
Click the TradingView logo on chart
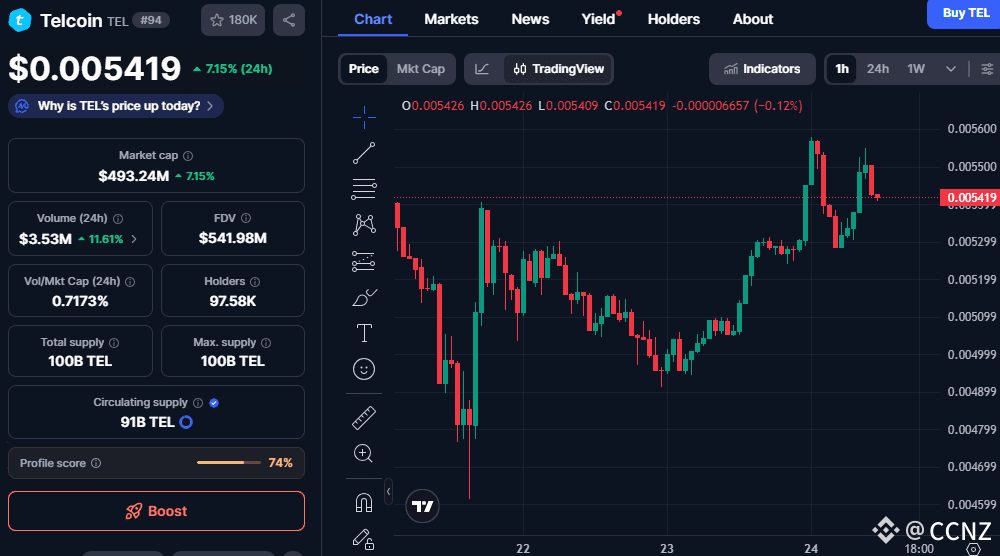(x=422, y=506)
